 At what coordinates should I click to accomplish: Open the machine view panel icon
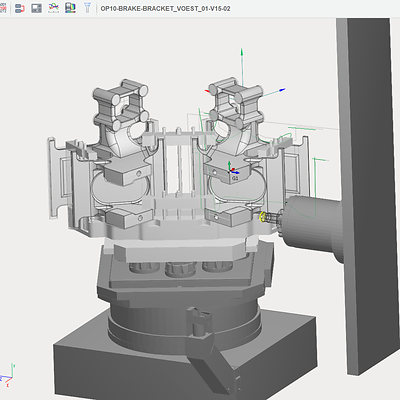click(37, 8)
